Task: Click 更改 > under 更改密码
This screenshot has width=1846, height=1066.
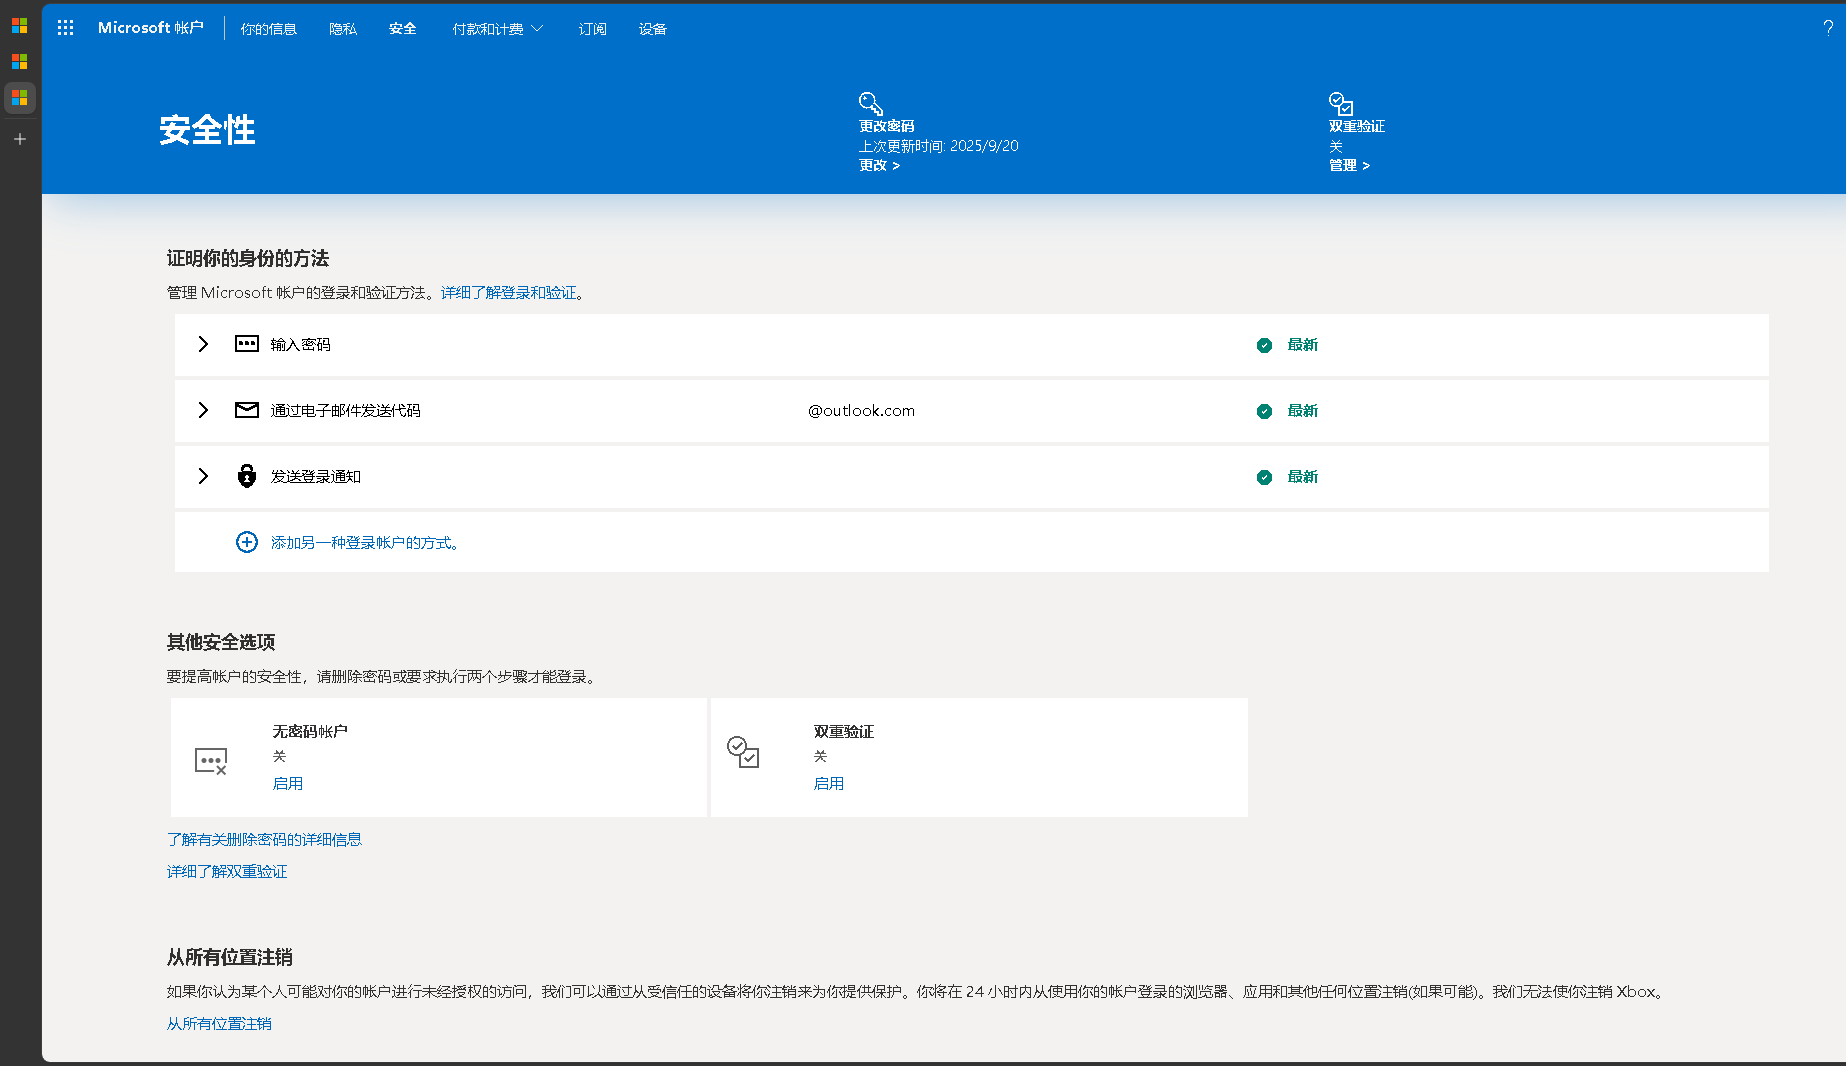Action: point(880,165)
